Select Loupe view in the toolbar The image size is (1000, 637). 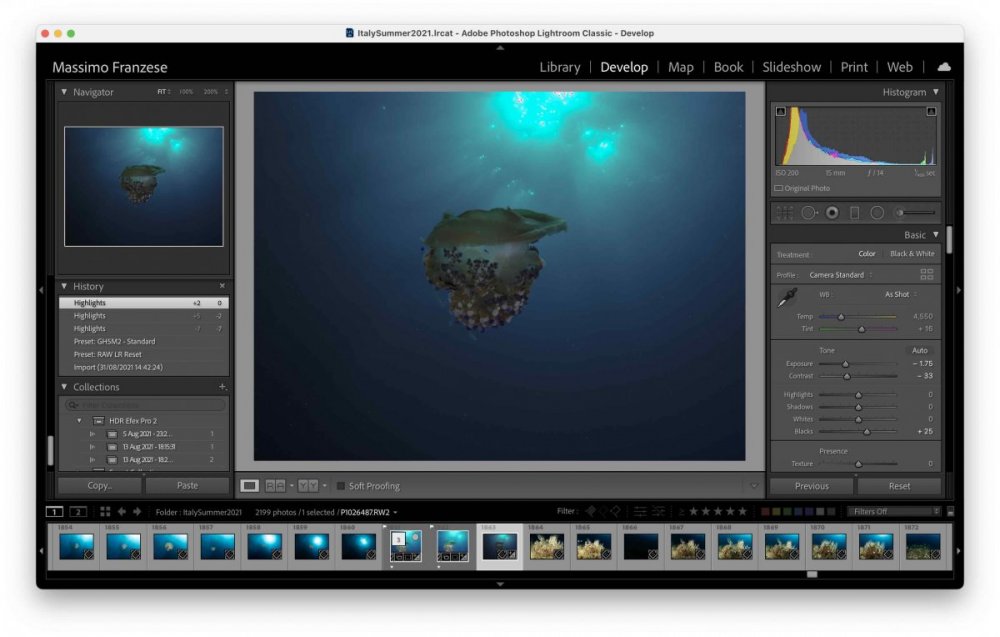[x=249, y=486]
